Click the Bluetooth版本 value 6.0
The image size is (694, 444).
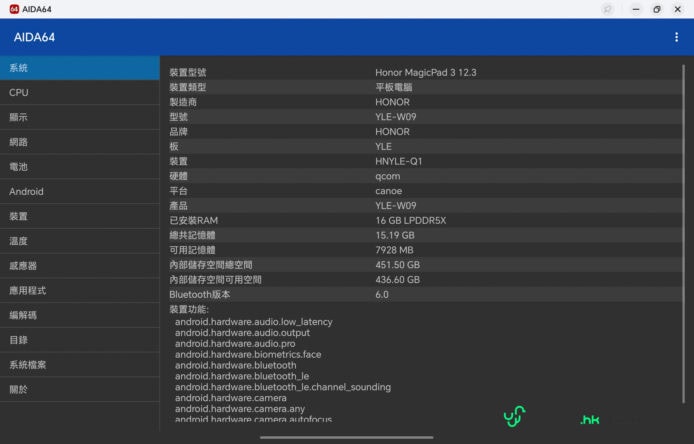382,294
